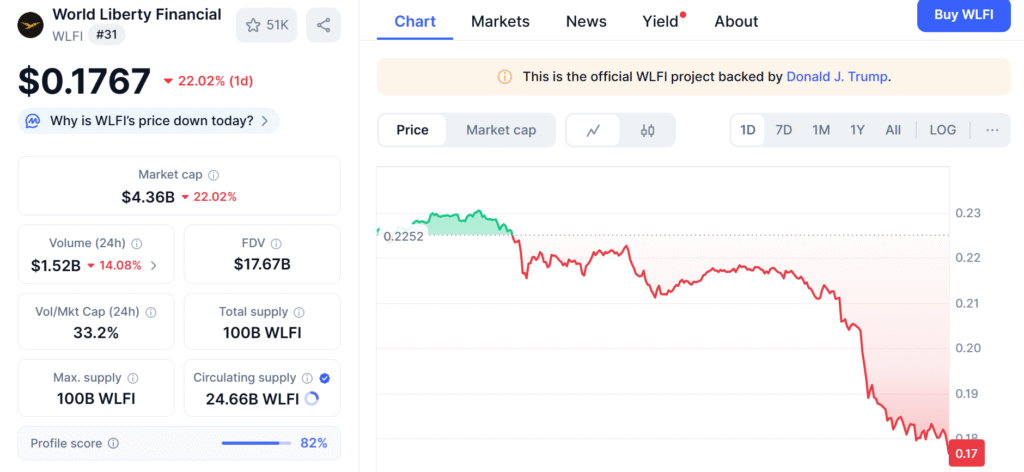Click the Circulating supply verified badge
The width and height of the screenshot is (1024, 472).
[324, 378]
